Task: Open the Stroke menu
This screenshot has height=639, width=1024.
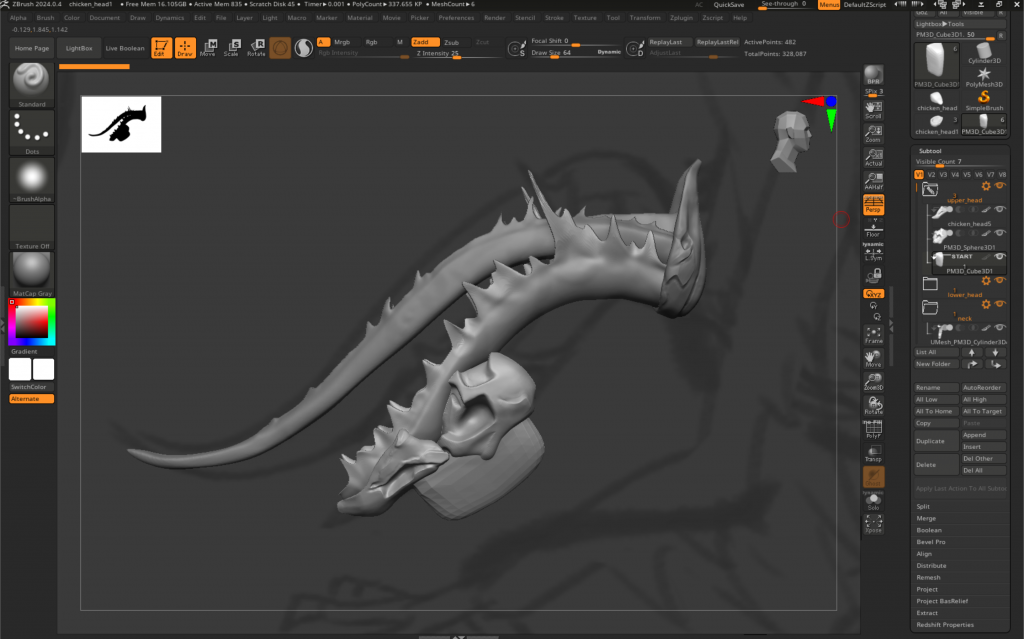Action: [554, 18]
